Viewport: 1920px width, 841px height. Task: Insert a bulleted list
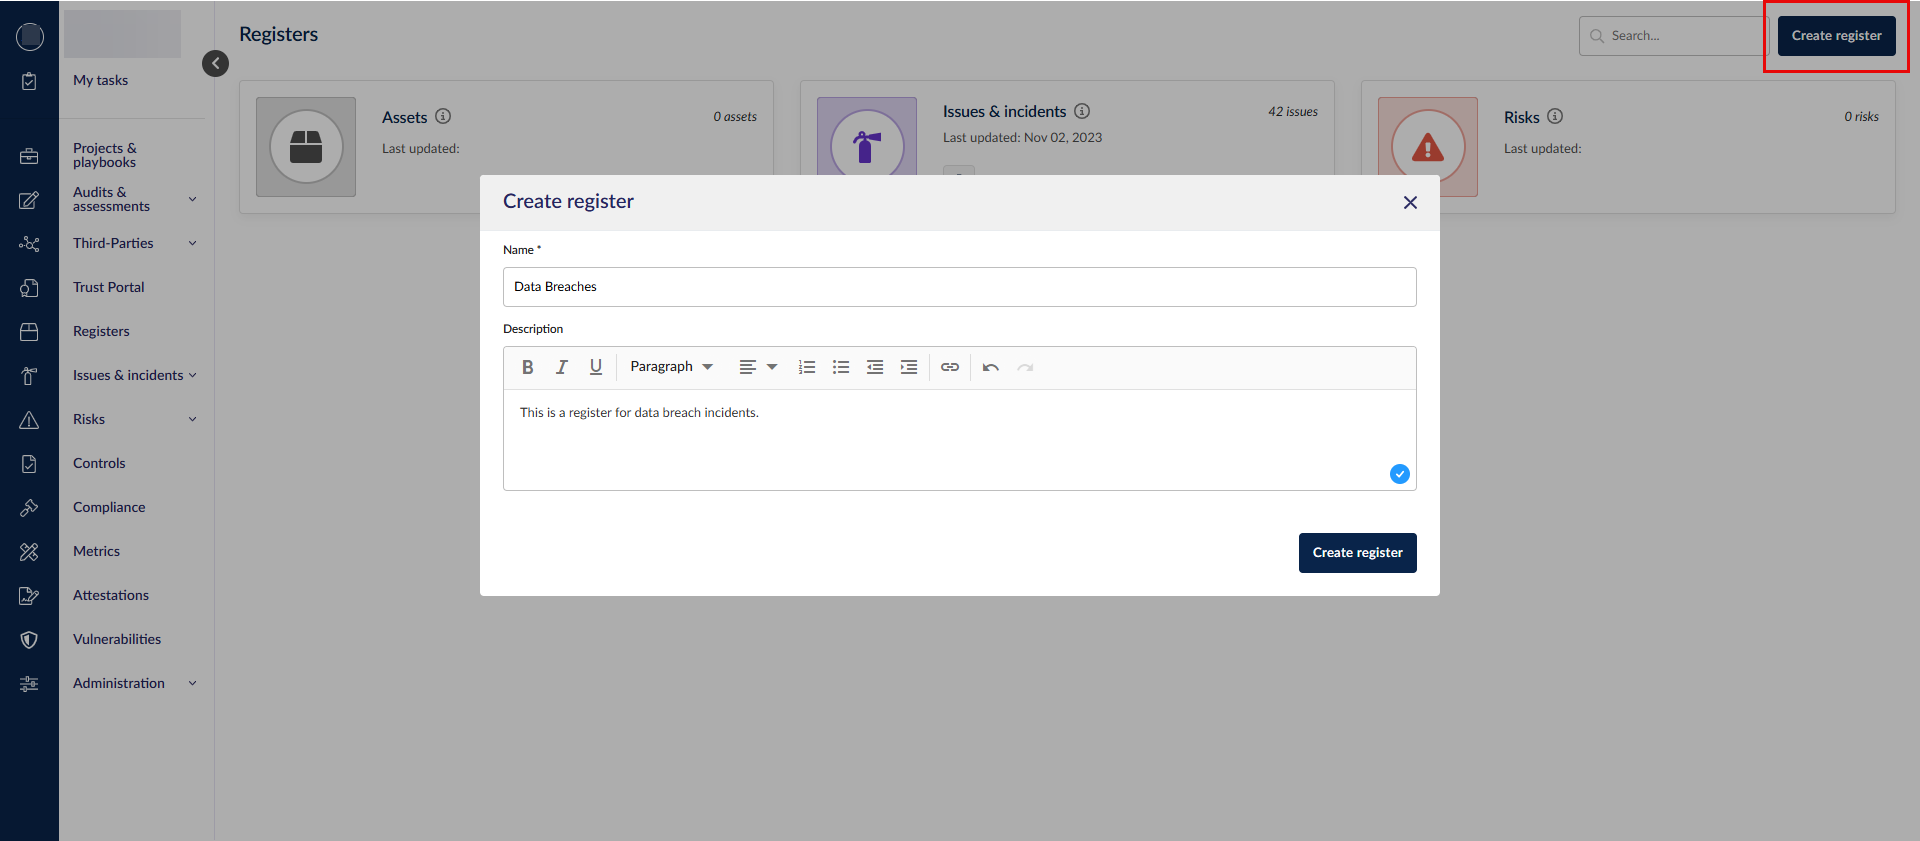coord(841,367)
